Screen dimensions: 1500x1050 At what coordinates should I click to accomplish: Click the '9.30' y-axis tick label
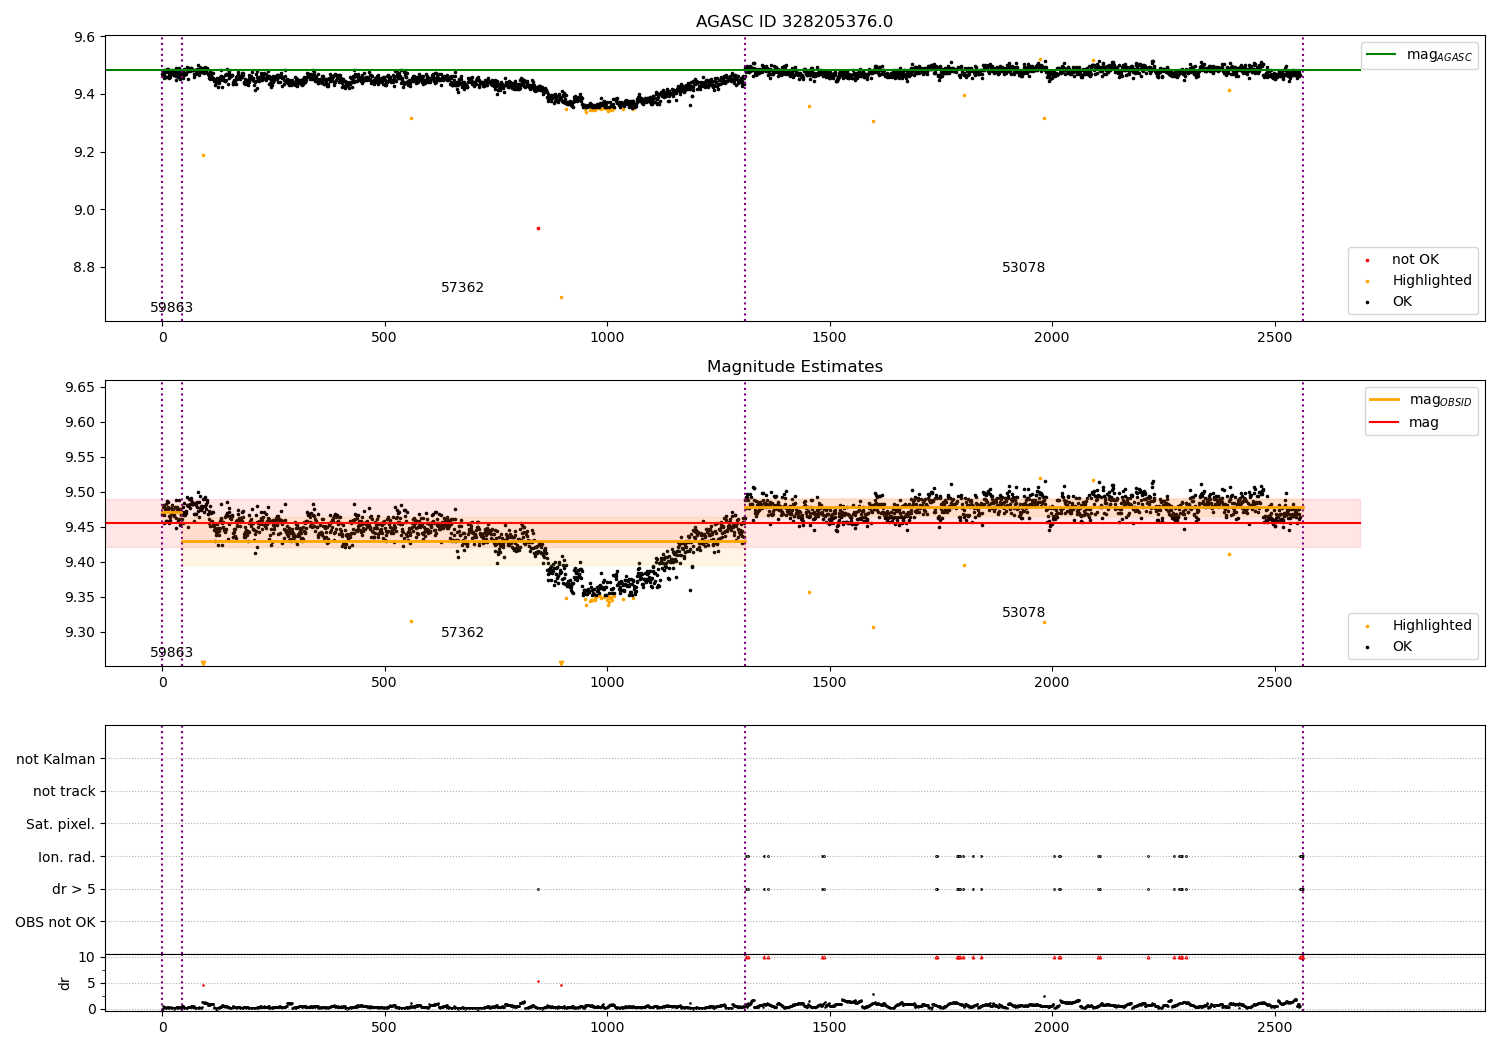tap(80, 633)
